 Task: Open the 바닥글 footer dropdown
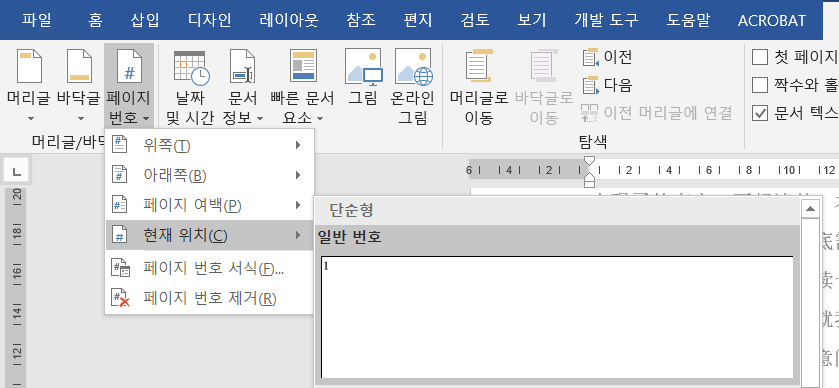(x=79, y=86)
